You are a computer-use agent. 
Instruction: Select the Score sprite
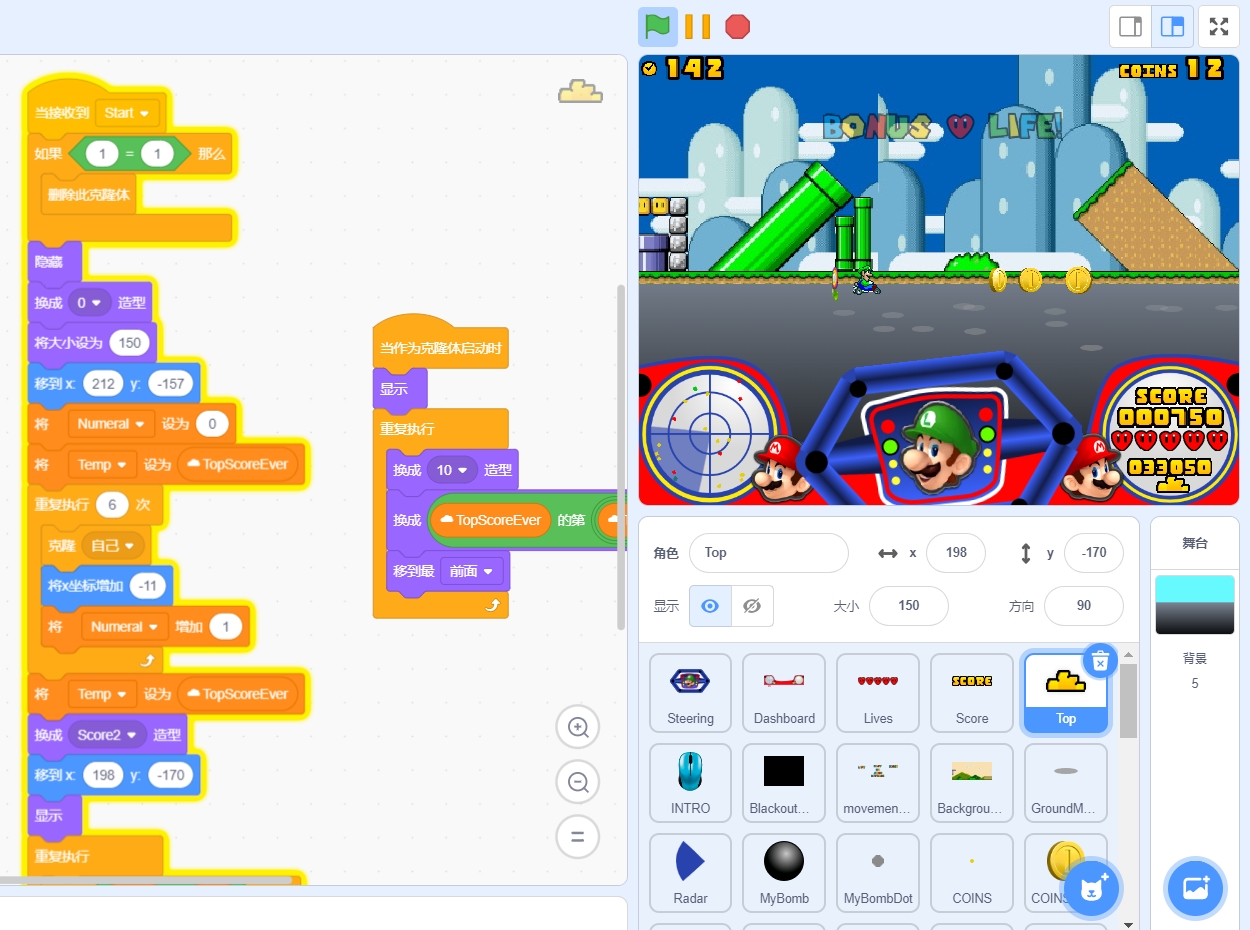pyautogui.click(x=972, y=694)
